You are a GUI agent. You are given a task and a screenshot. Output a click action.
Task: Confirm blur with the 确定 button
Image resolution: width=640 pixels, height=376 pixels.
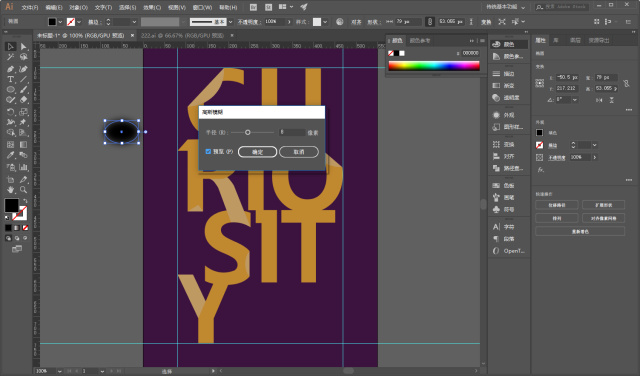coord(258,152)
